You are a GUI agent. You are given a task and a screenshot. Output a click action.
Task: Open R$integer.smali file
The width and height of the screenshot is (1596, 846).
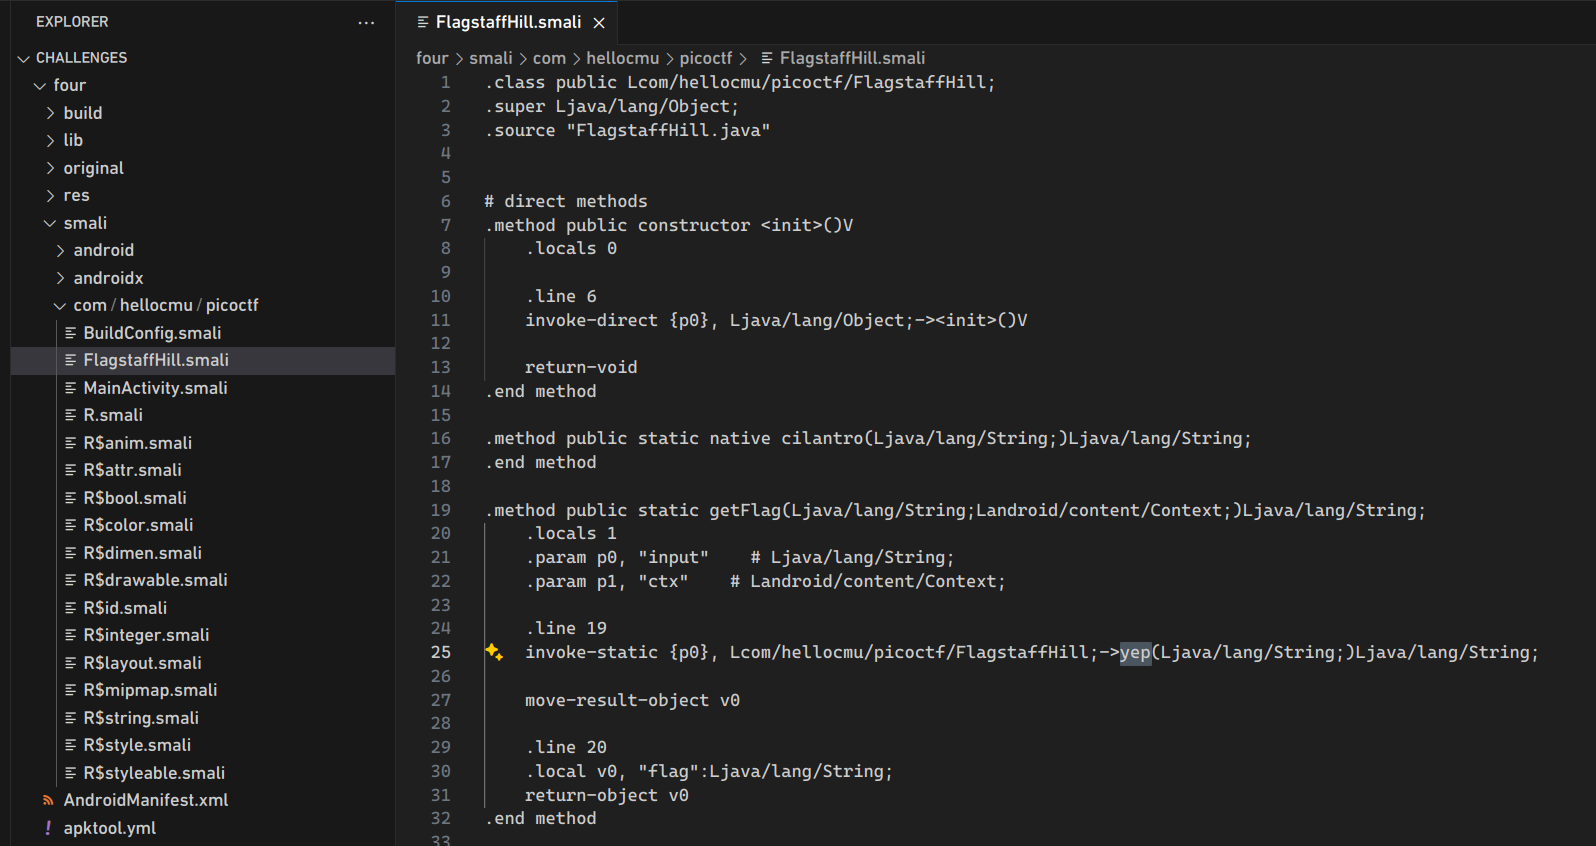point(203,635)
